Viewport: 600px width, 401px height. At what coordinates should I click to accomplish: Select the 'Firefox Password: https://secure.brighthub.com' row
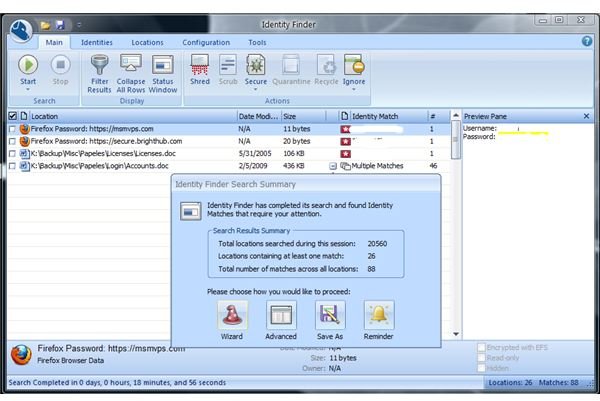pyautogui.click(x=228, y=141)
